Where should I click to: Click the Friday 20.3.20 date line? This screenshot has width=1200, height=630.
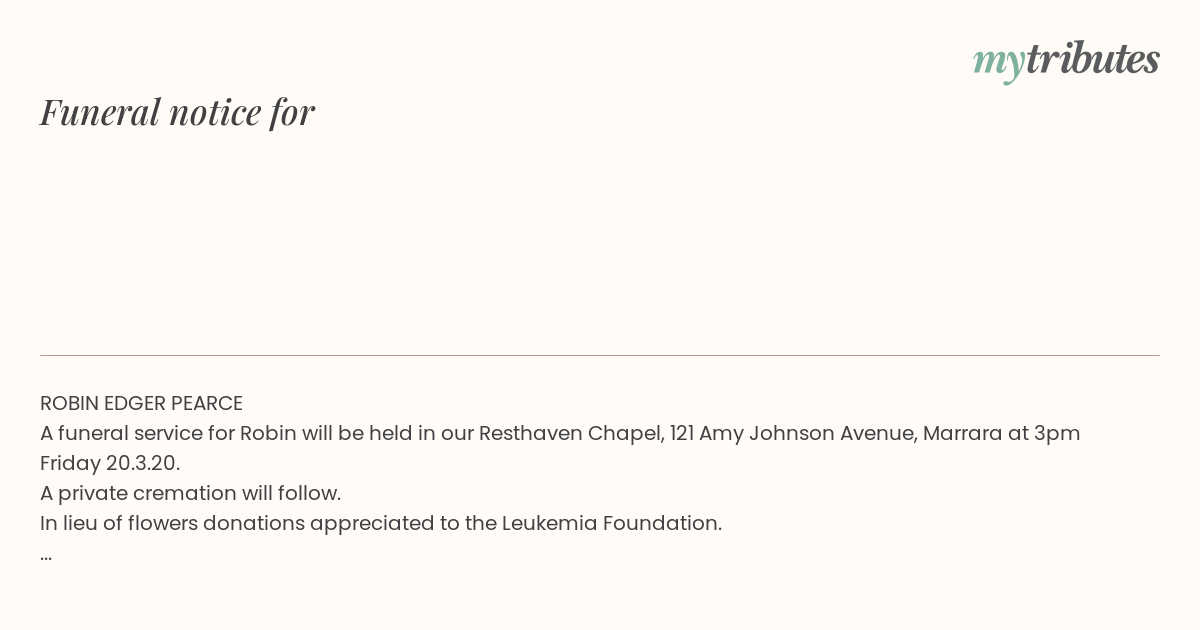click(110, 463)
